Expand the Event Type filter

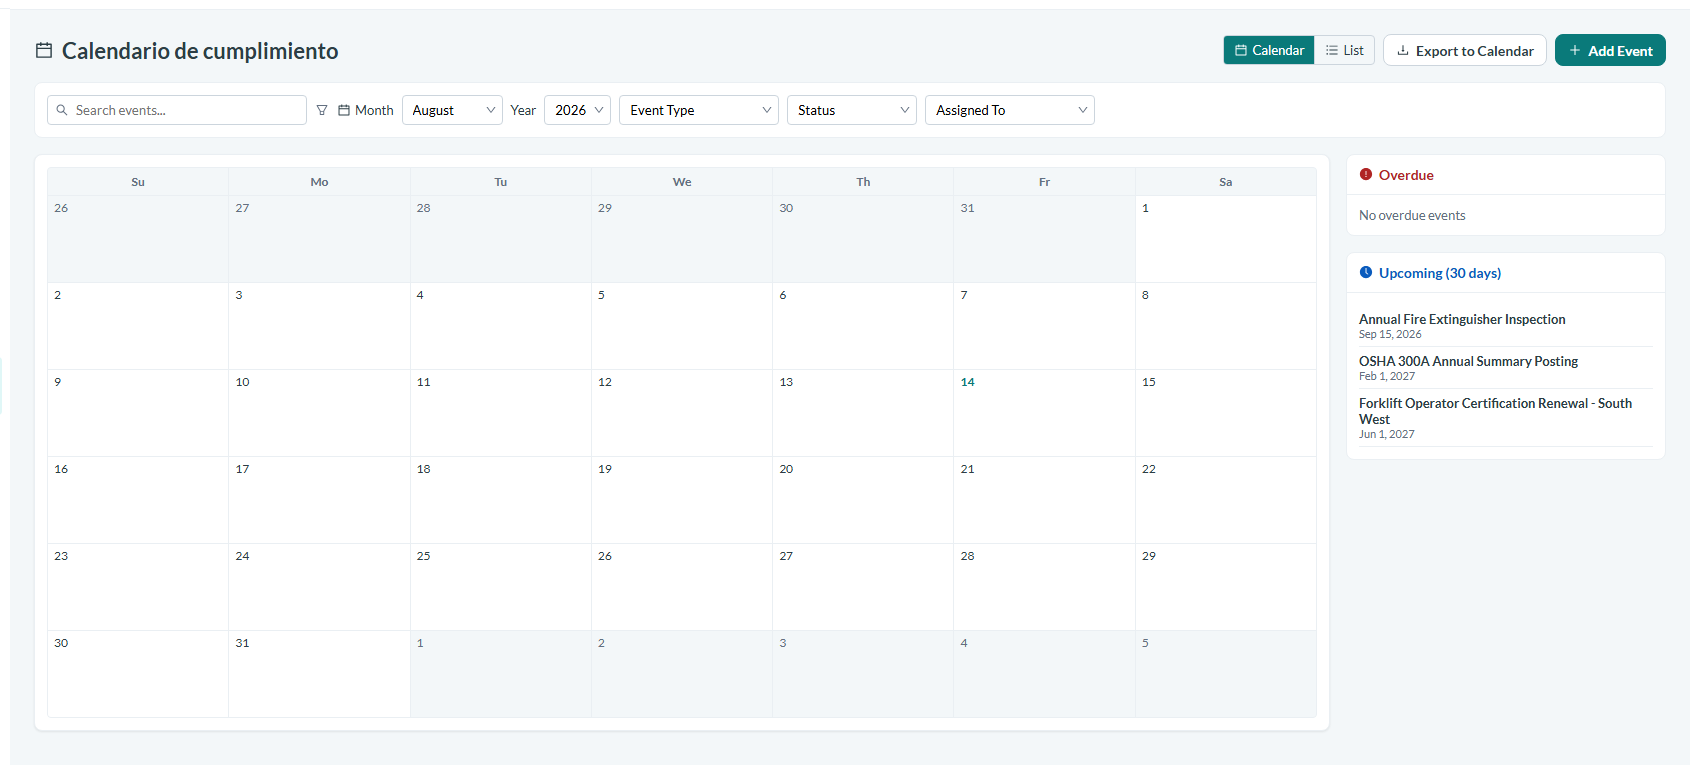[699, 110]
